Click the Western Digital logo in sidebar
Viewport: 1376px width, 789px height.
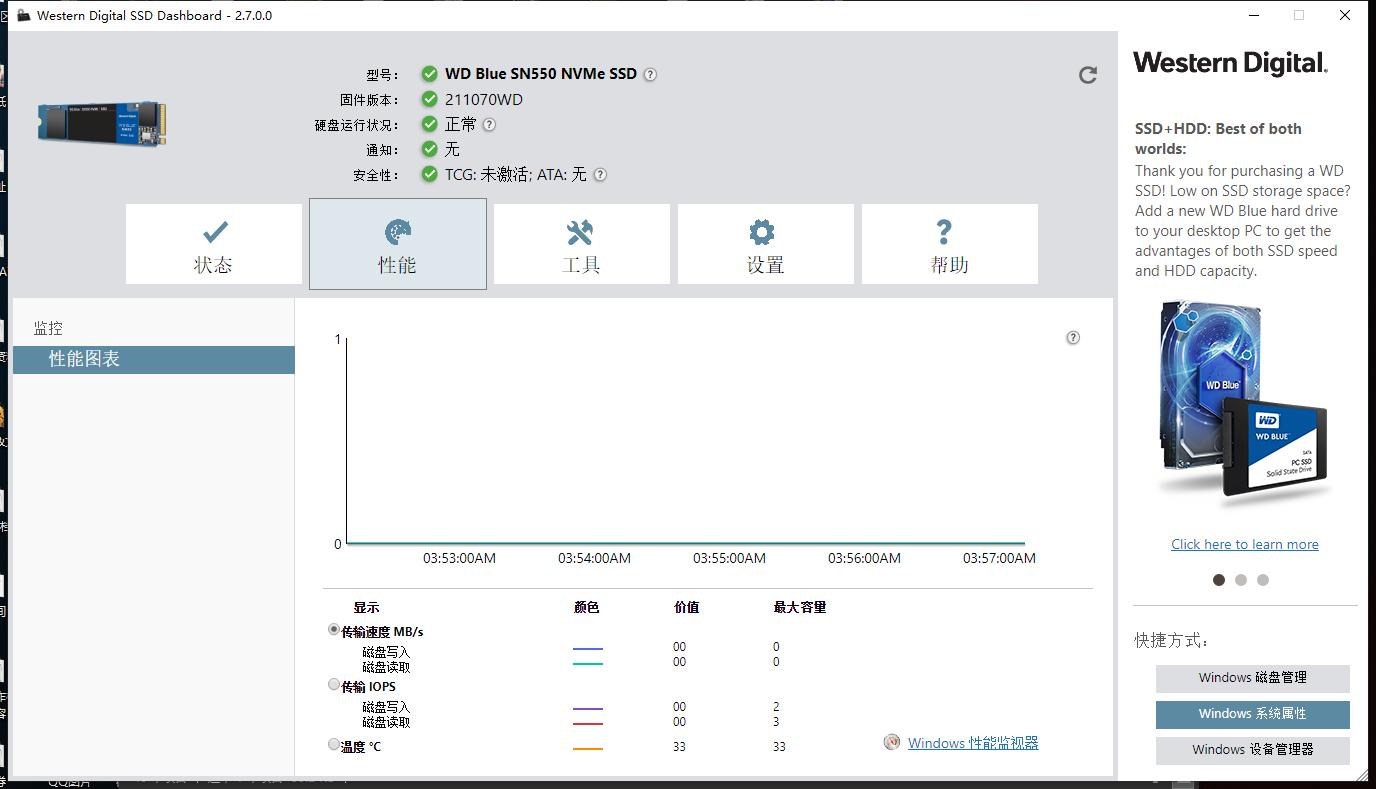[1231, 62]
